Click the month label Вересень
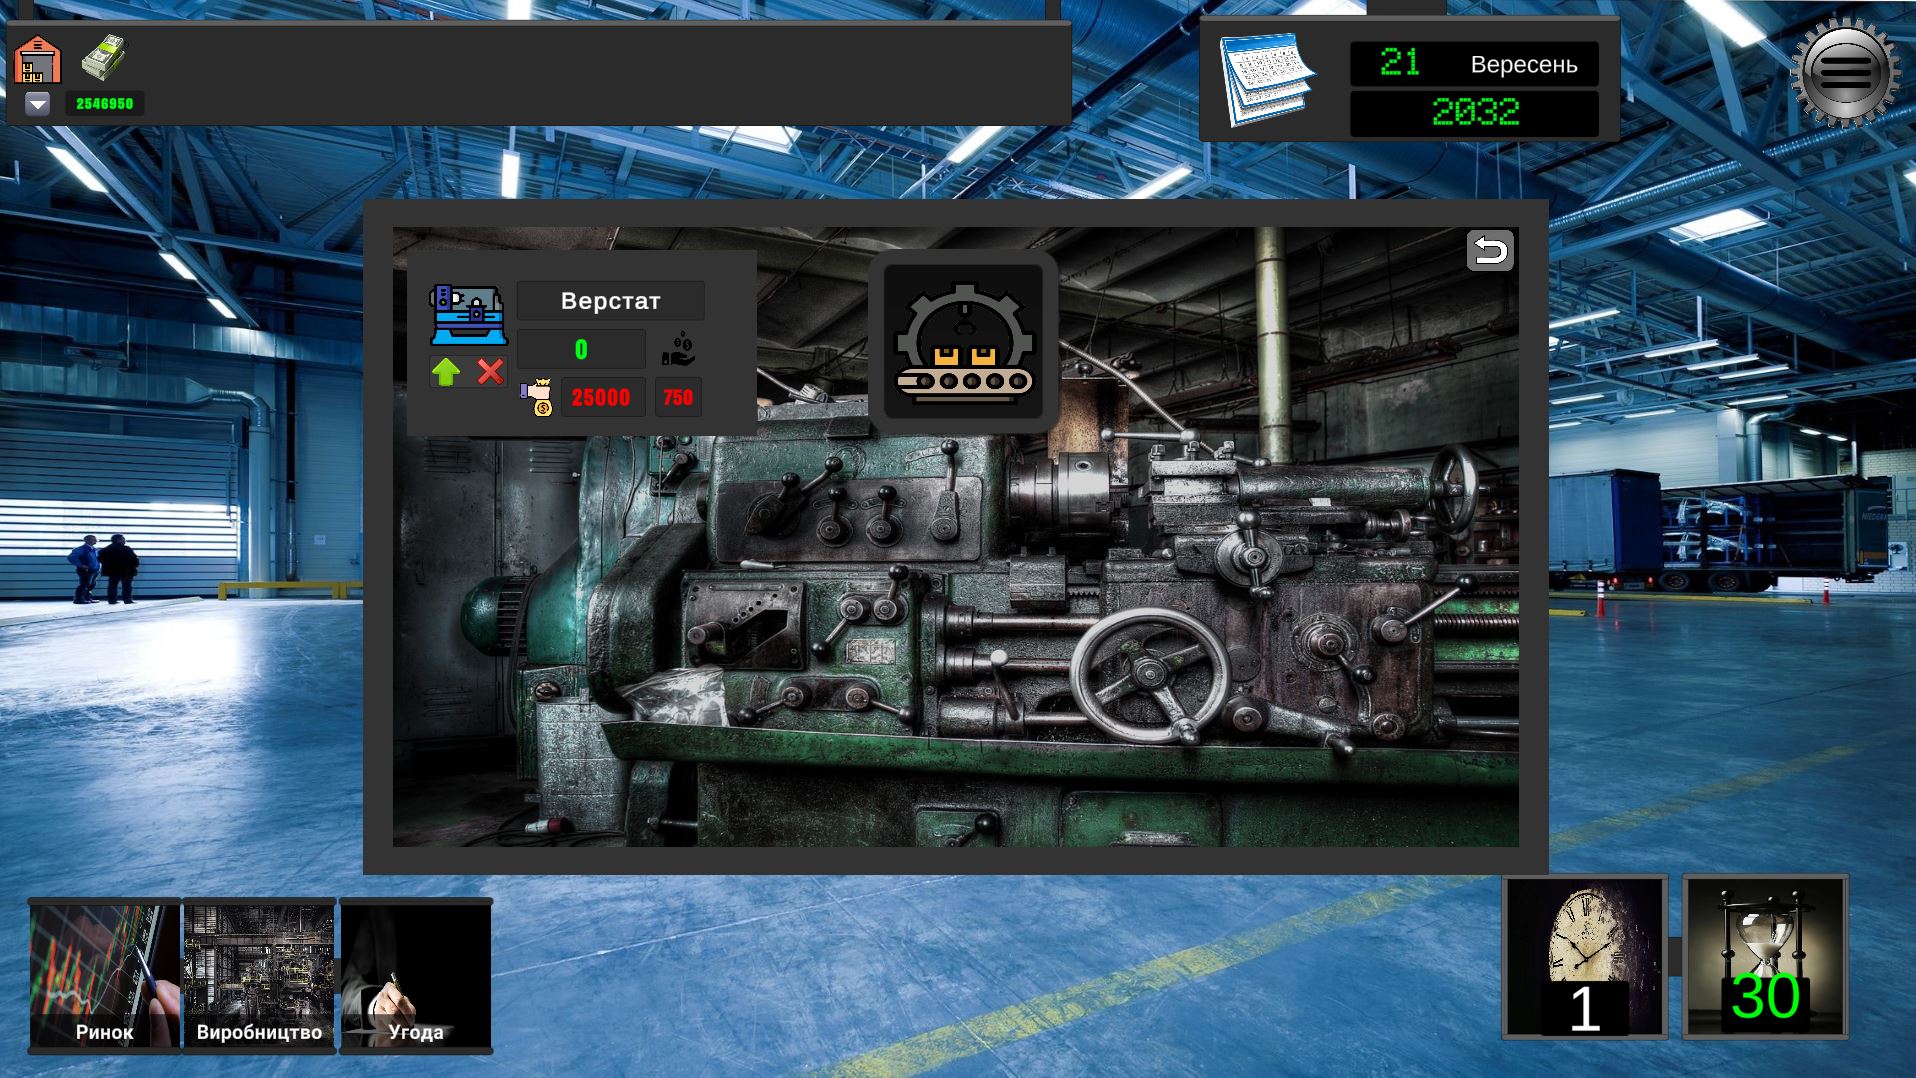Screen dimensions: 1916x1078 [x=1523, y=65]
